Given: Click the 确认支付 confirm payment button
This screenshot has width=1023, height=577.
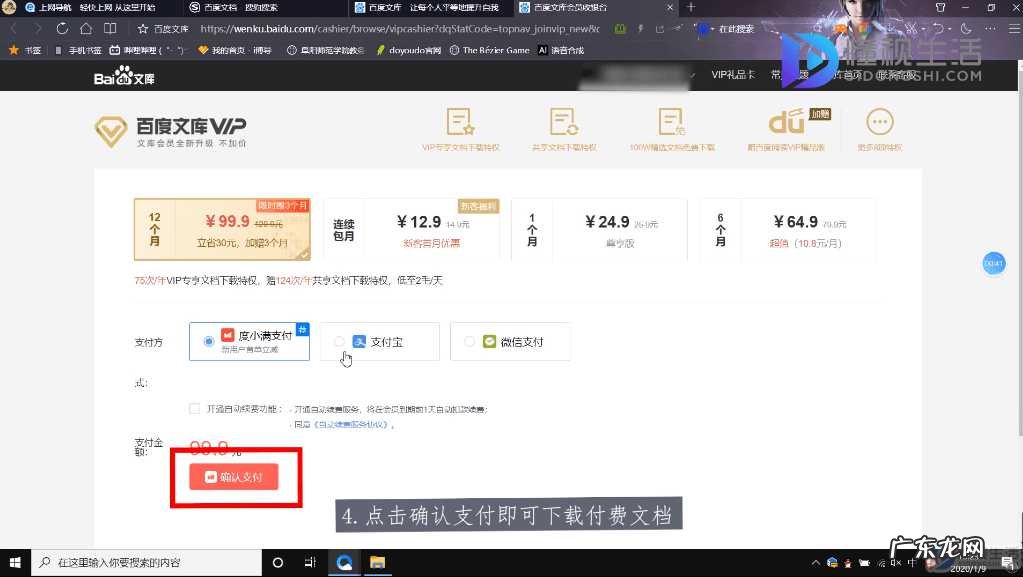Looking at the screenshot, I should click(x=235, y=477).
